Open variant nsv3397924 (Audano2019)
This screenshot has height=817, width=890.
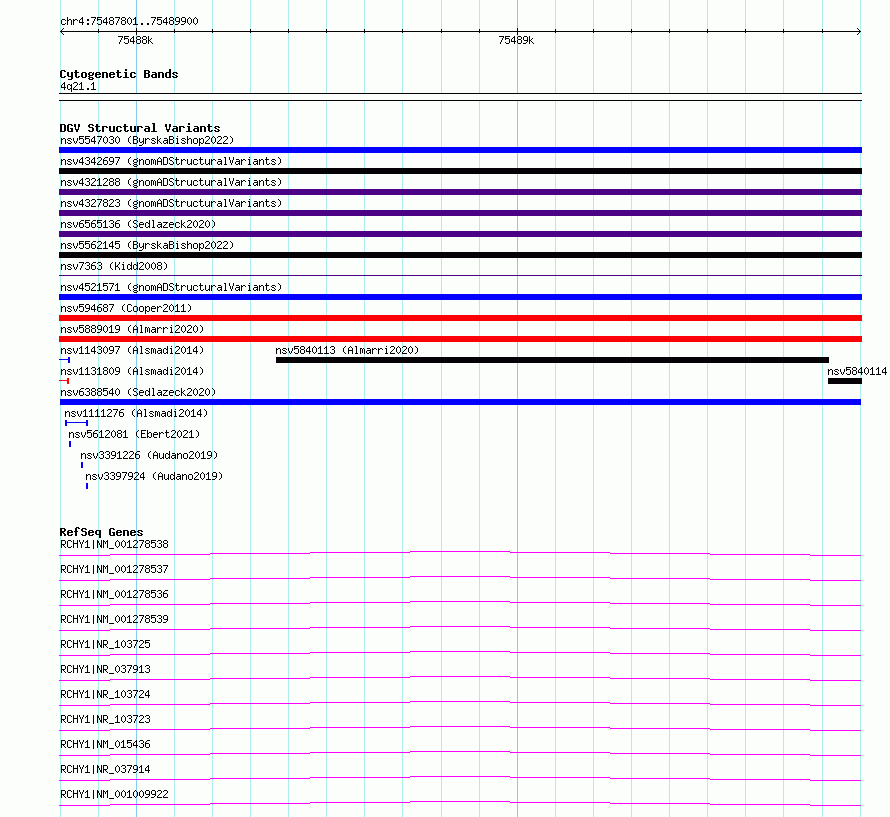point(154,476)
